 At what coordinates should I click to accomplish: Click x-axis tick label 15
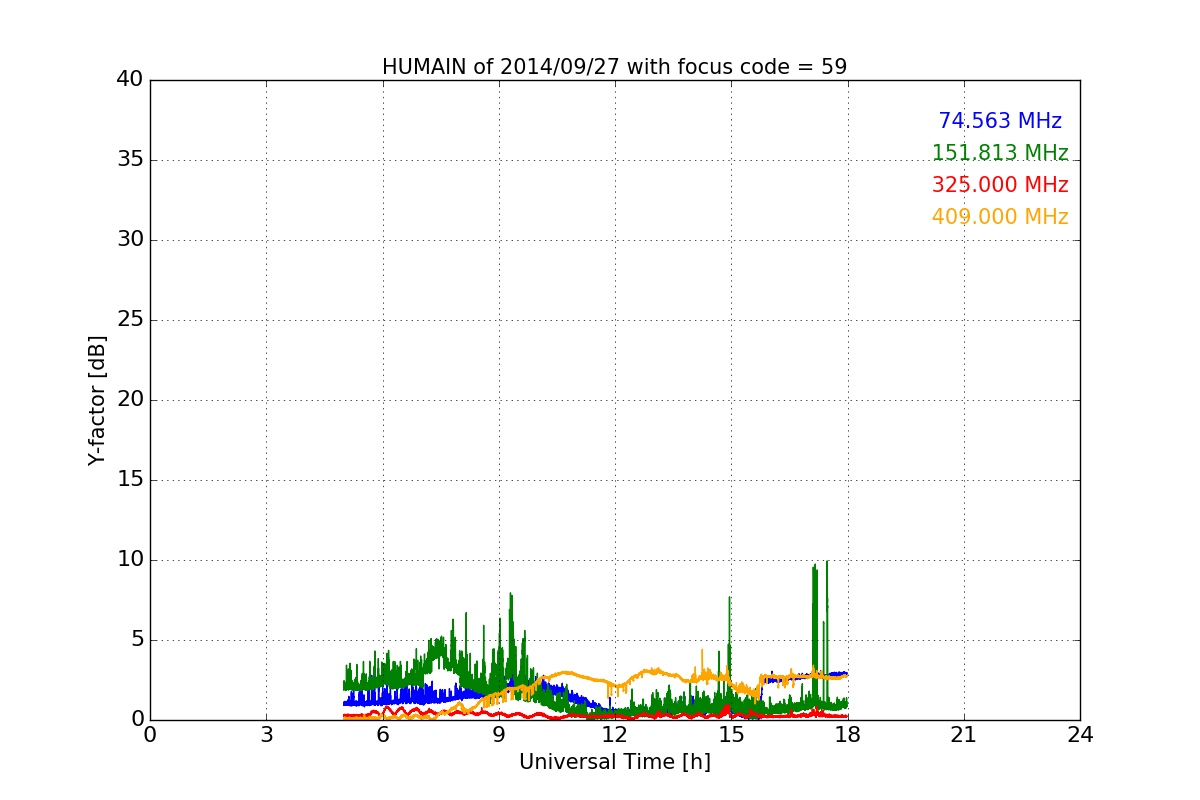click(x=731, y=734)
